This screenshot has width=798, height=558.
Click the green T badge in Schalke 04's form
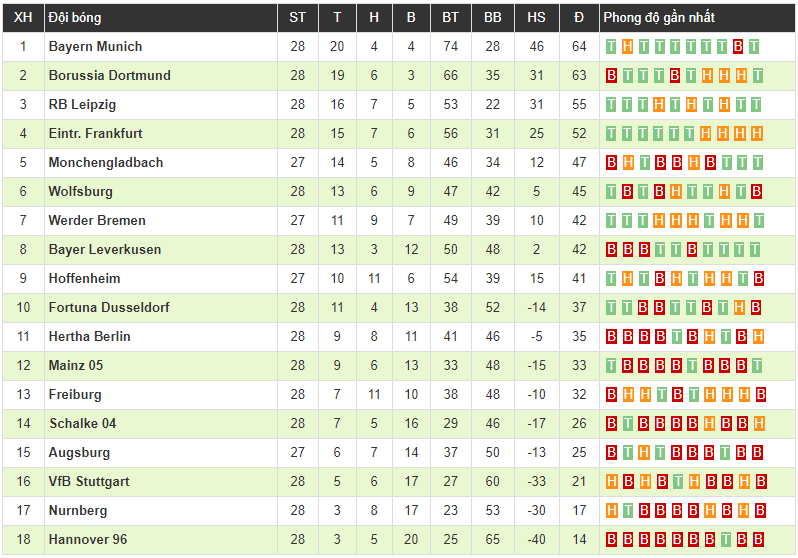click(x=627, y=424)
